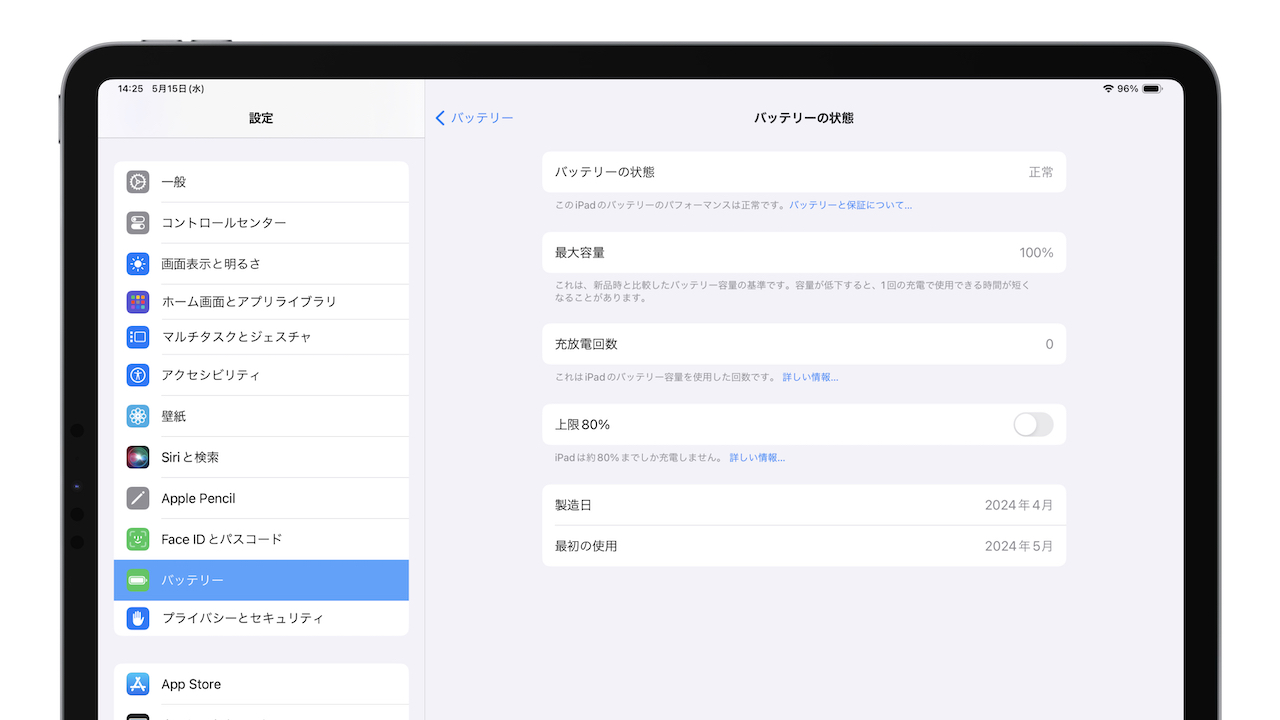Select the Control Center gear icon
Screen dimensions: 1280x720
137,224
